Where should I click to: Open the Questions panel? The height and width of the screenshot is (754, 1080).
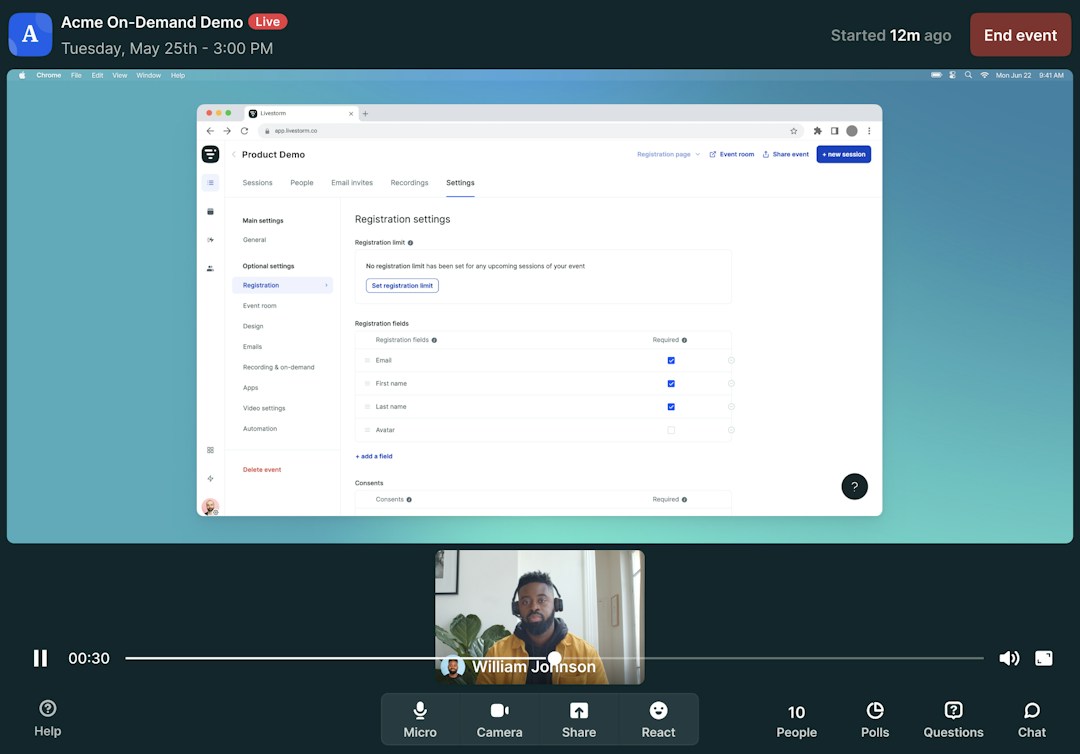coord(953,720)
